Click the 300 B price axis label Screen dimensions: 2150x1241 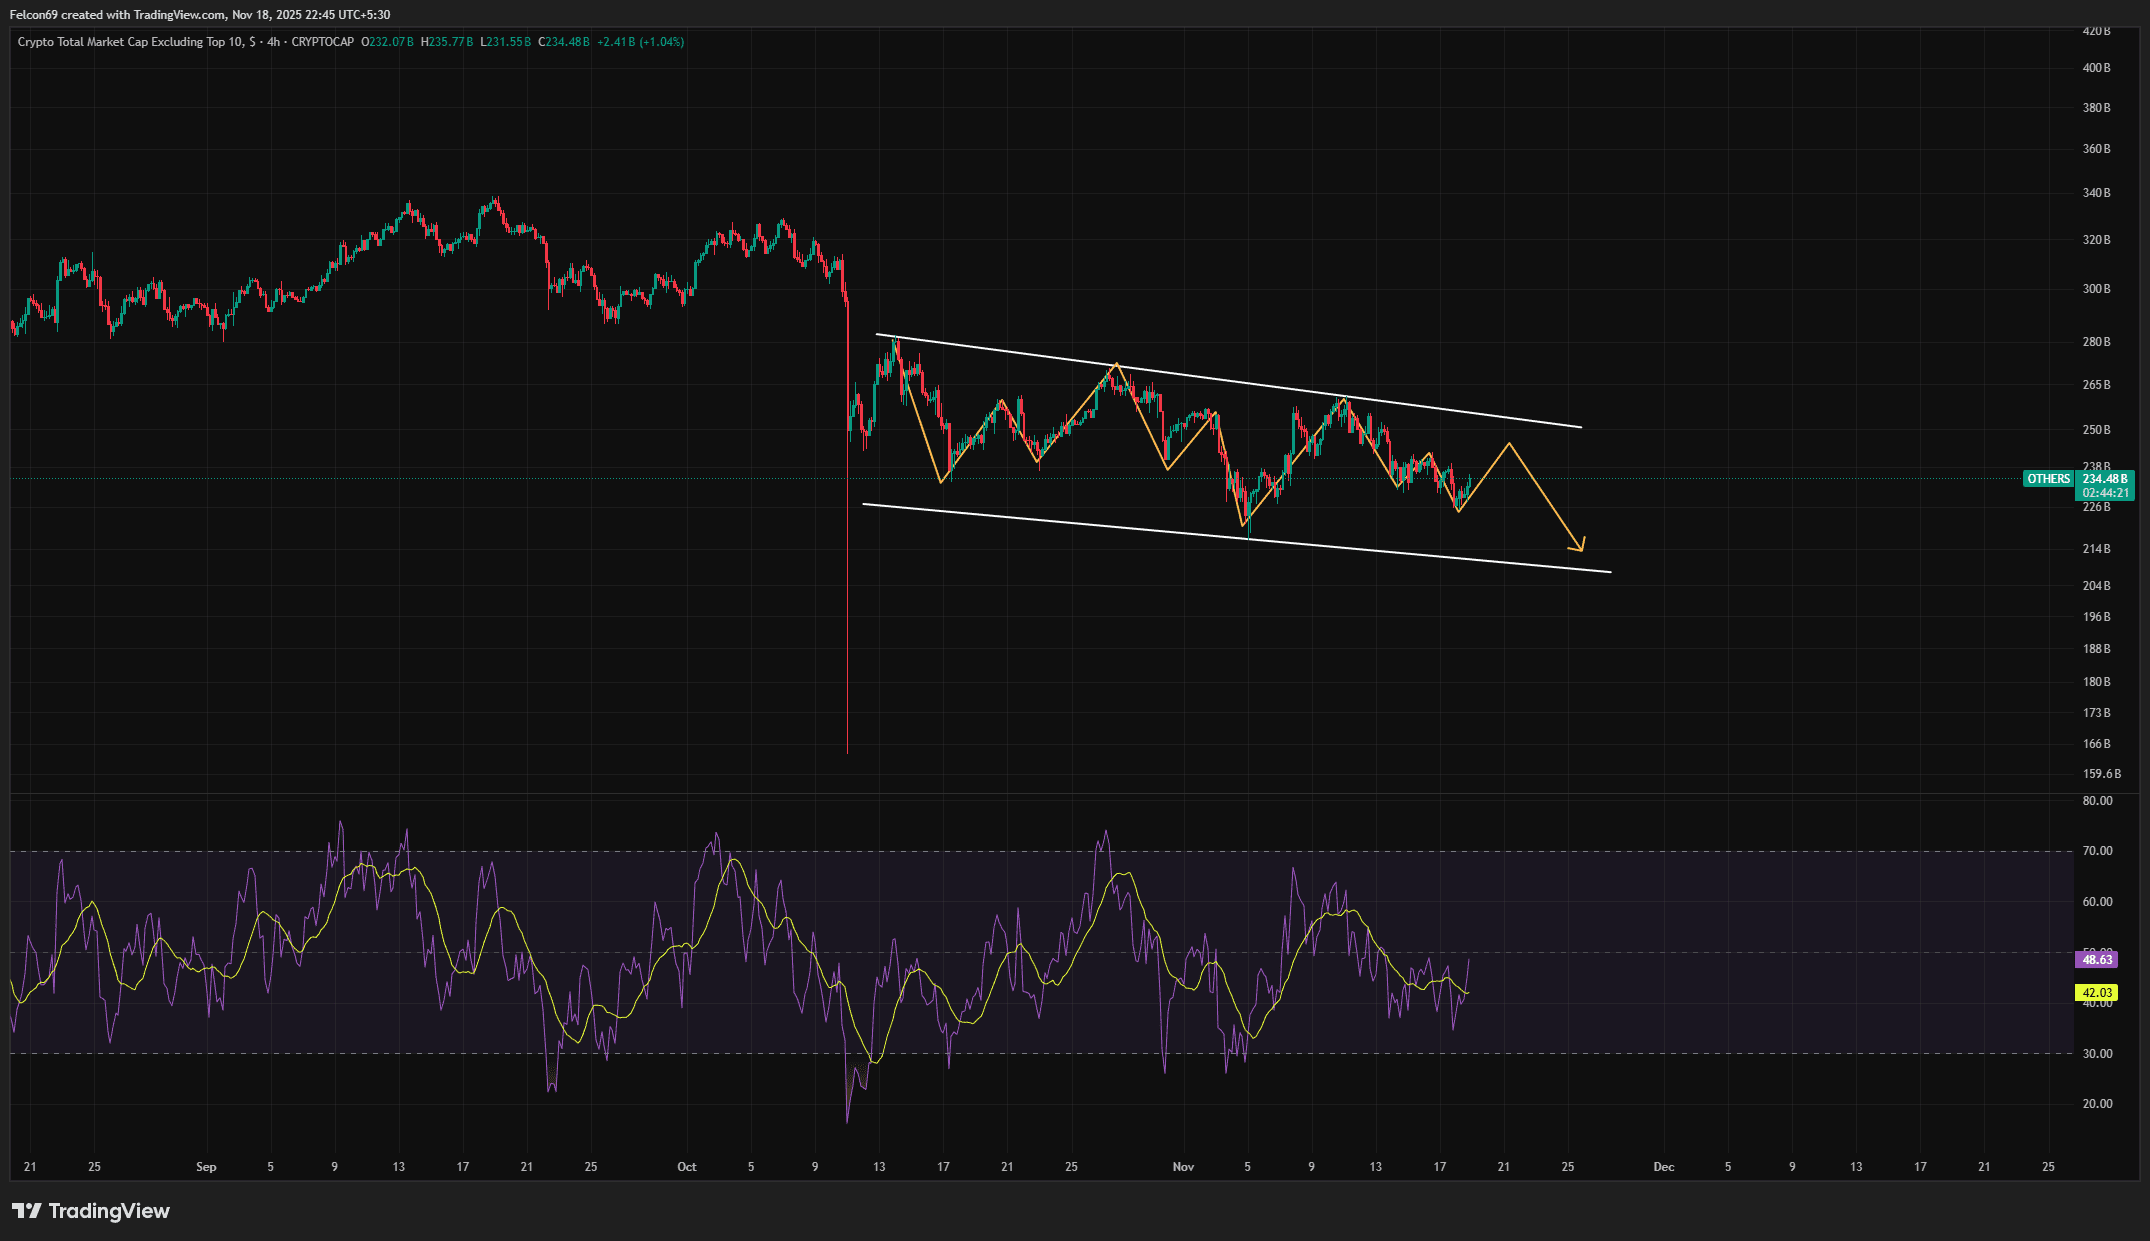pos(2096,289)
